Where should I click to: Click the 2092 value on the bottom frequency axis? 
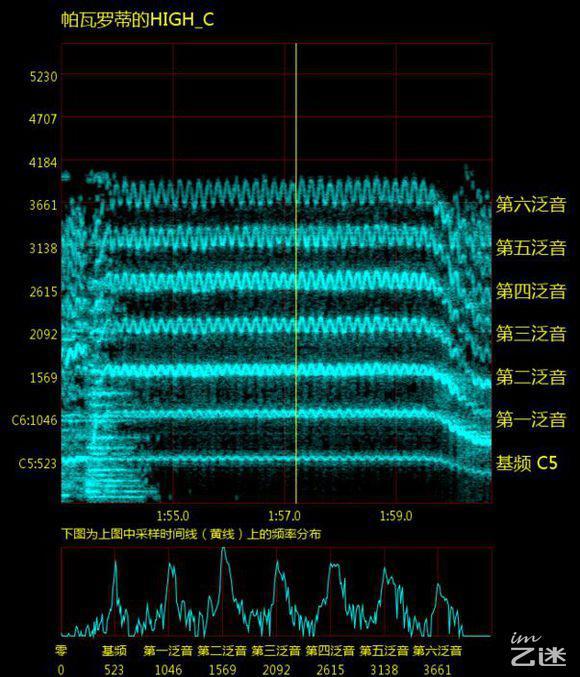276,670
